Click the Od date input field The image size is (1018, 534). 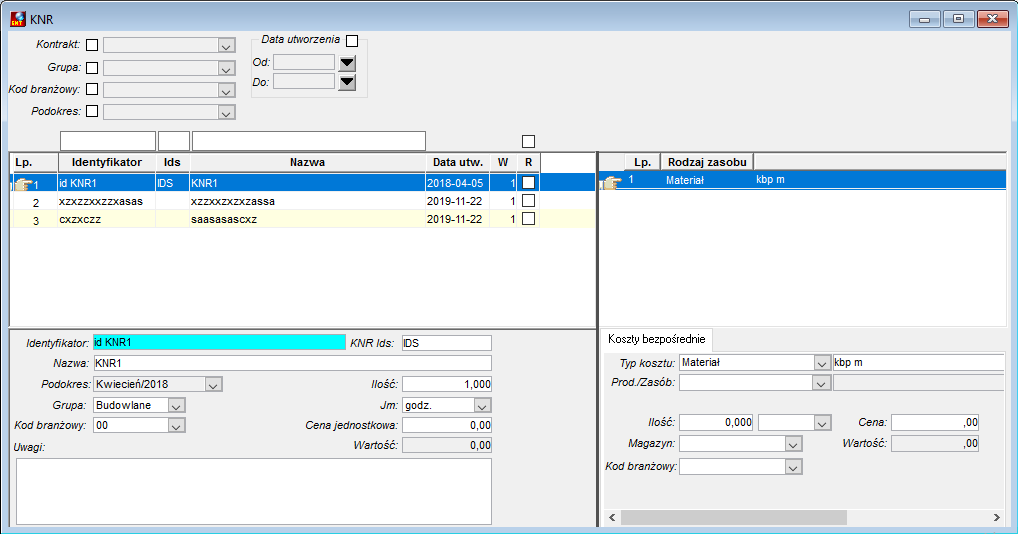point(304,62)
